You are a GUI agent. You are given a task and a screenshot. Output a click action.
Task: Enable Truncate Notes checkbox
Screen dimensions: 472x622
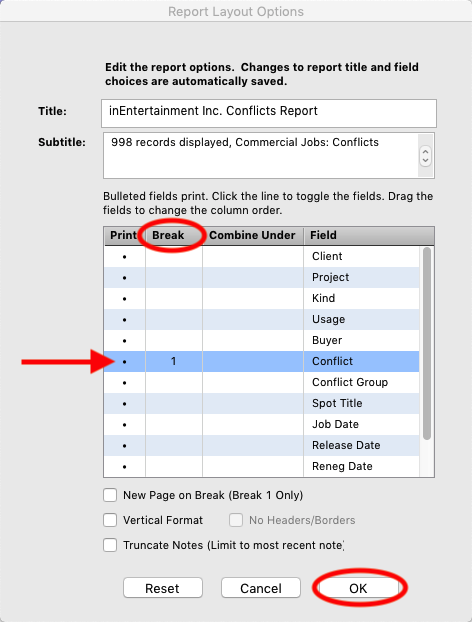point(110,545)
